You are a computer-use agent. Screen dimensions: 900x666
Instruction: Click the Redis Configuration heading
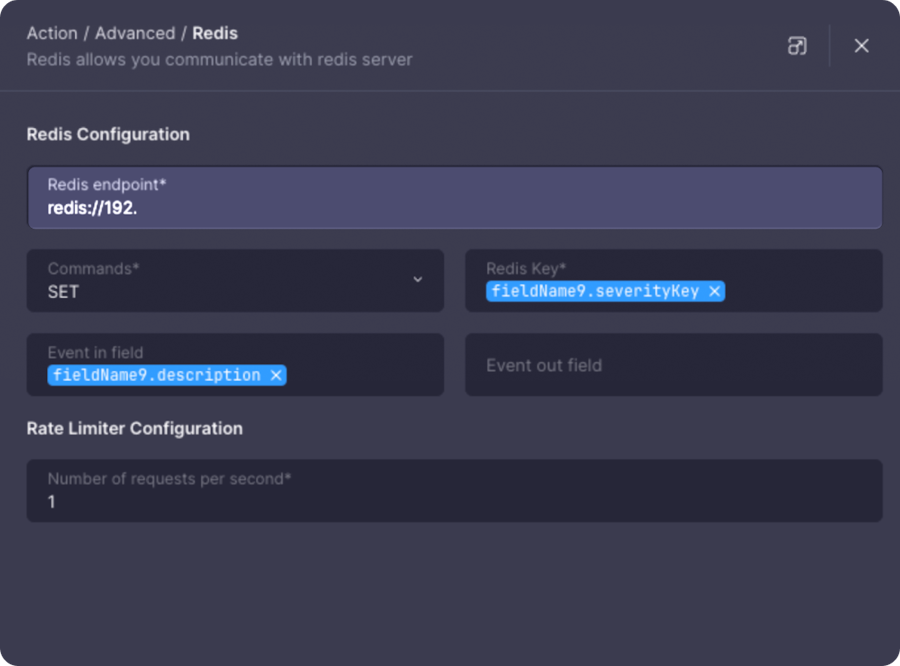pyautogui.click(x=108, y=134)
